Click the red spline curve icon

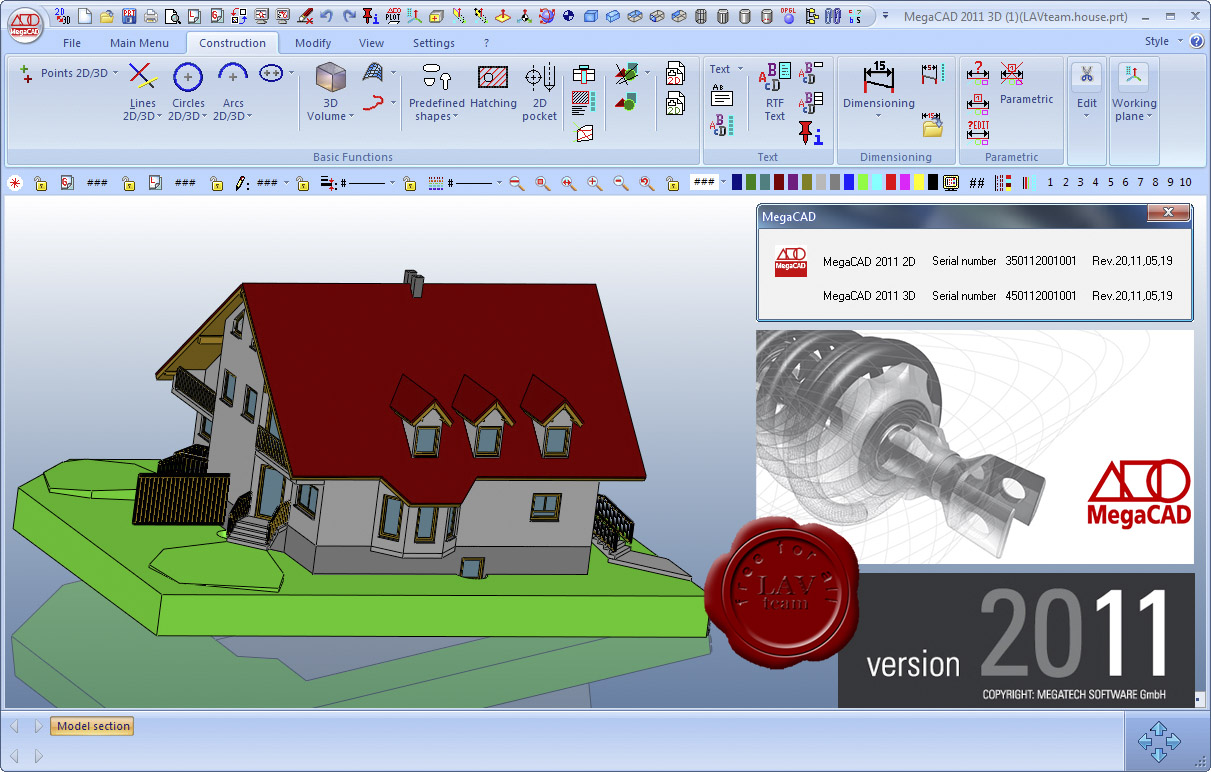374,101
